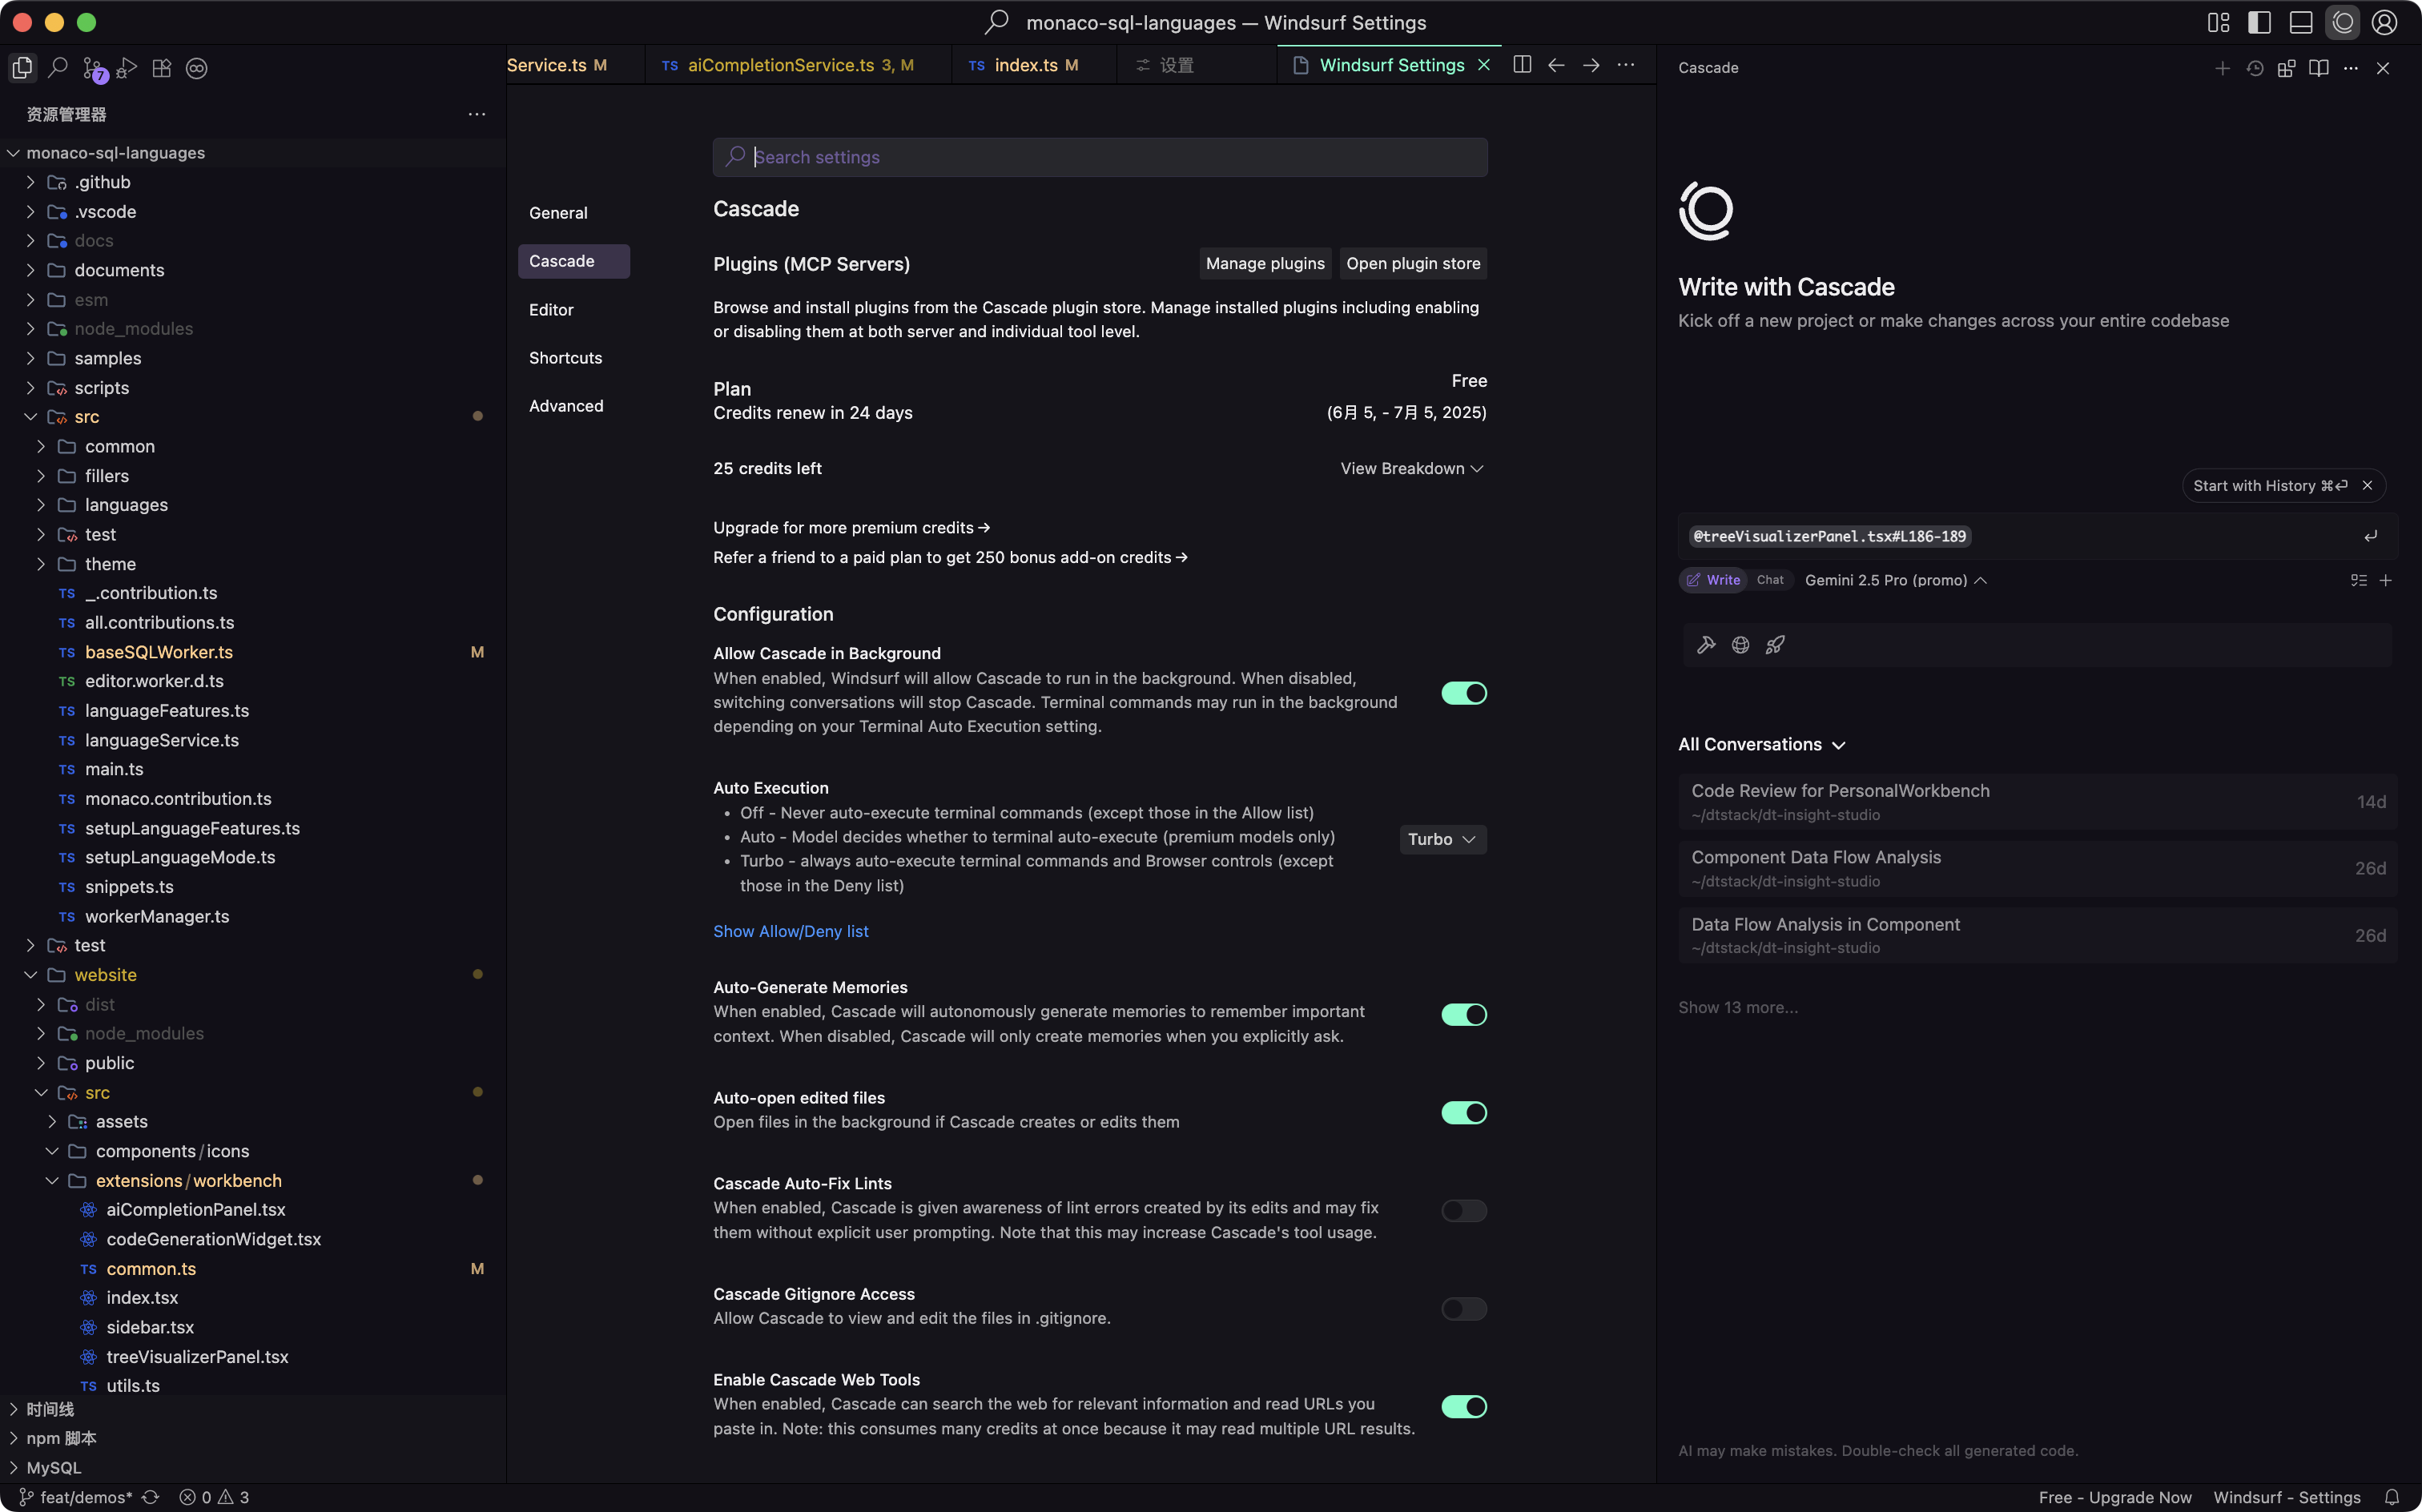
Task: Click the rocket icon in Cascade input
Action: pos(1775,645)
